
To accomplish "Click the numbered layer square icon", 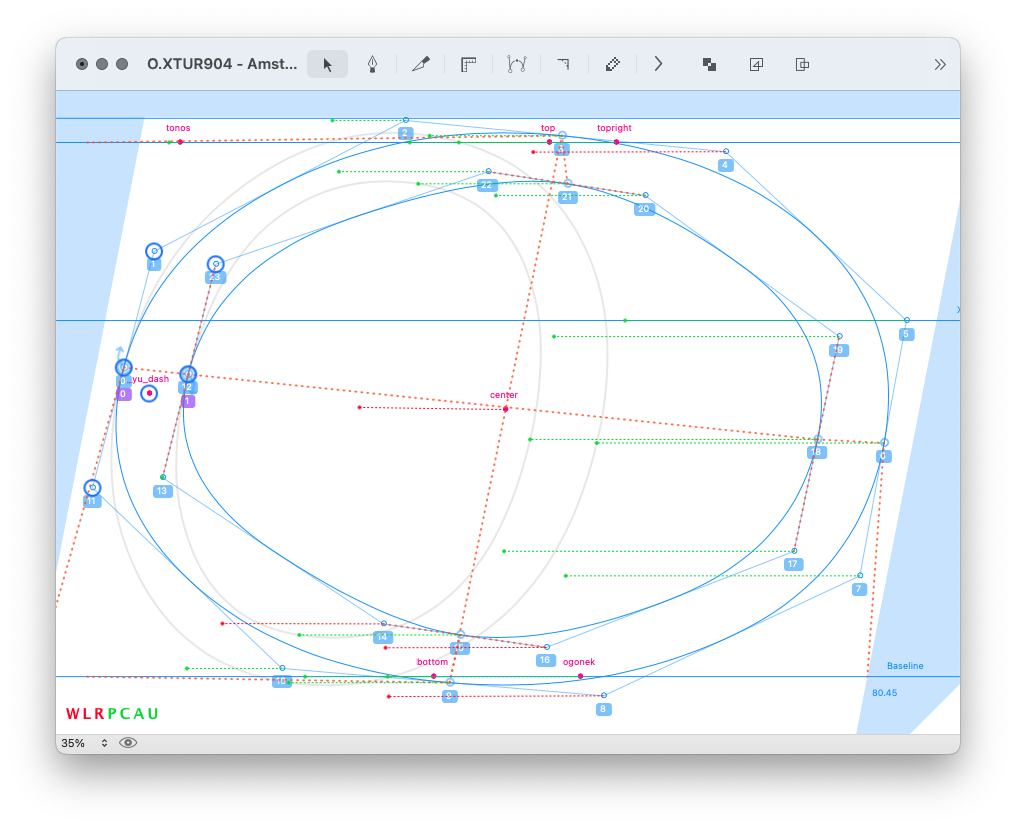I will point(756,64).
